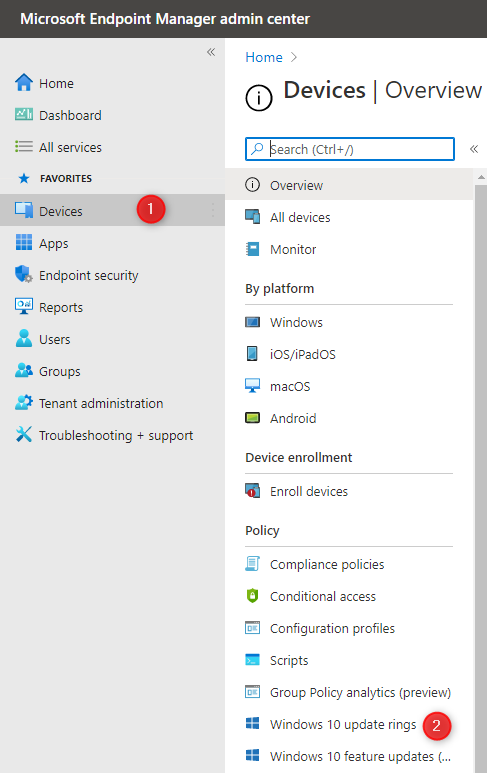Click the Apps grid icon
The image size is (487, 773).
[24, 243]
